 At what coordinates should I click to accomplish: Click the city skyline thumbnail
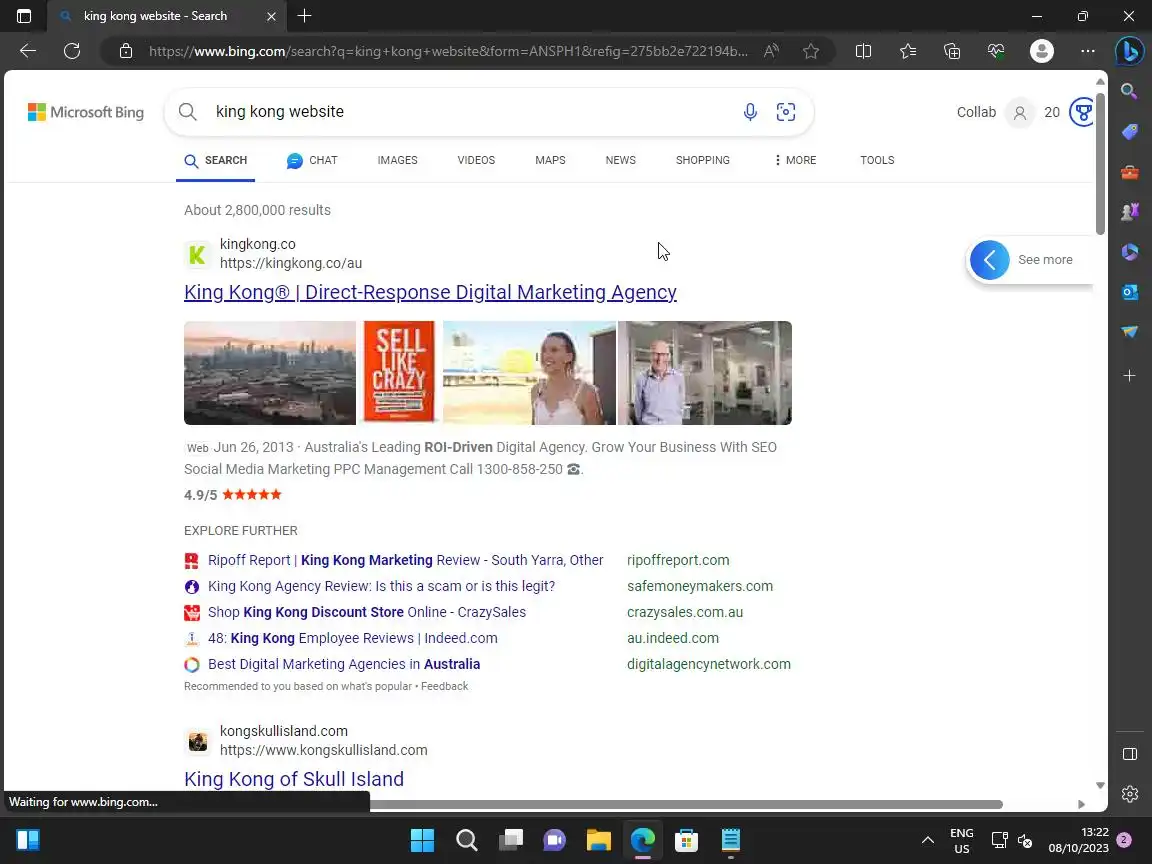(270, 372)
